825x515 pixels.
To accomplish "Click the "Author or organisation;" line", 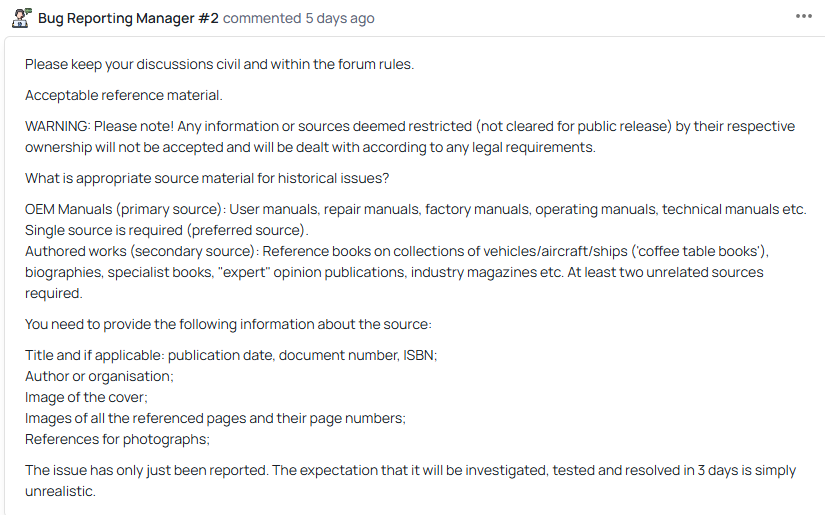I will pos(99,376).
